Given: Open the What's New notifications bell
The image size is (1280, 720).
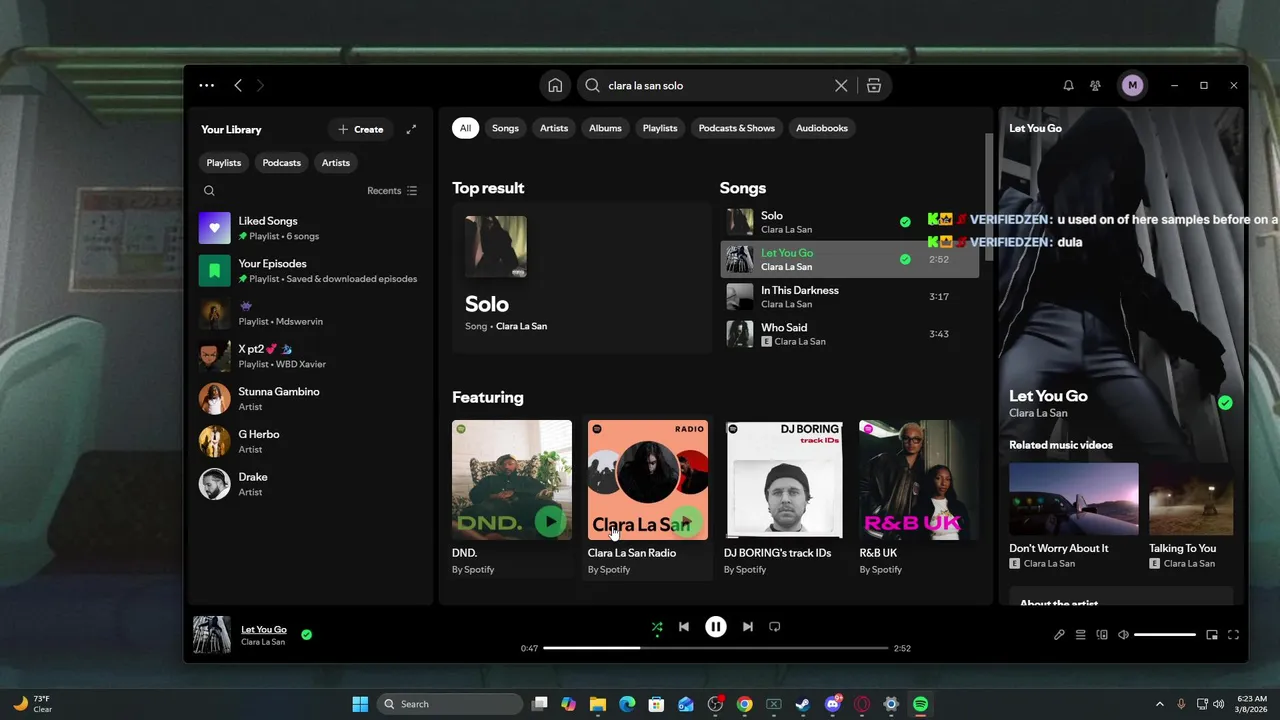Looking at the screenshot, I should click(1068, 85).
